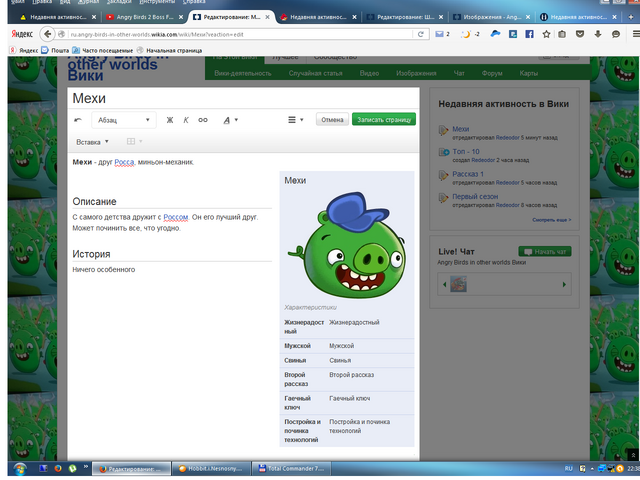Click the left arrow in chat users carousel

[444, 284]
